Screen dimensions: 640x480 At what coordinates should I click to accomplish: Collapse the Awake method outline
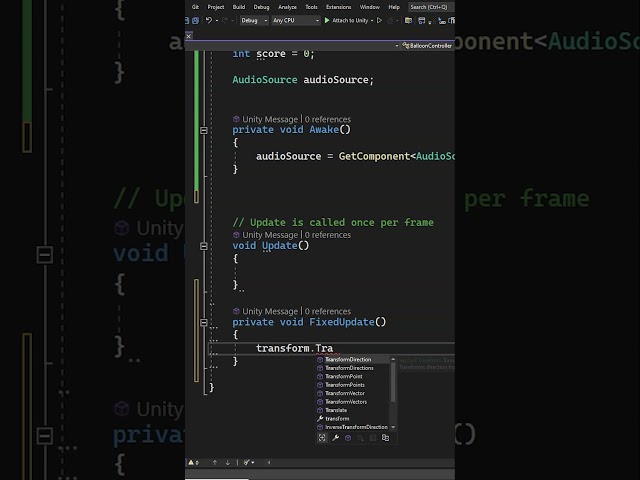(204, 130)
